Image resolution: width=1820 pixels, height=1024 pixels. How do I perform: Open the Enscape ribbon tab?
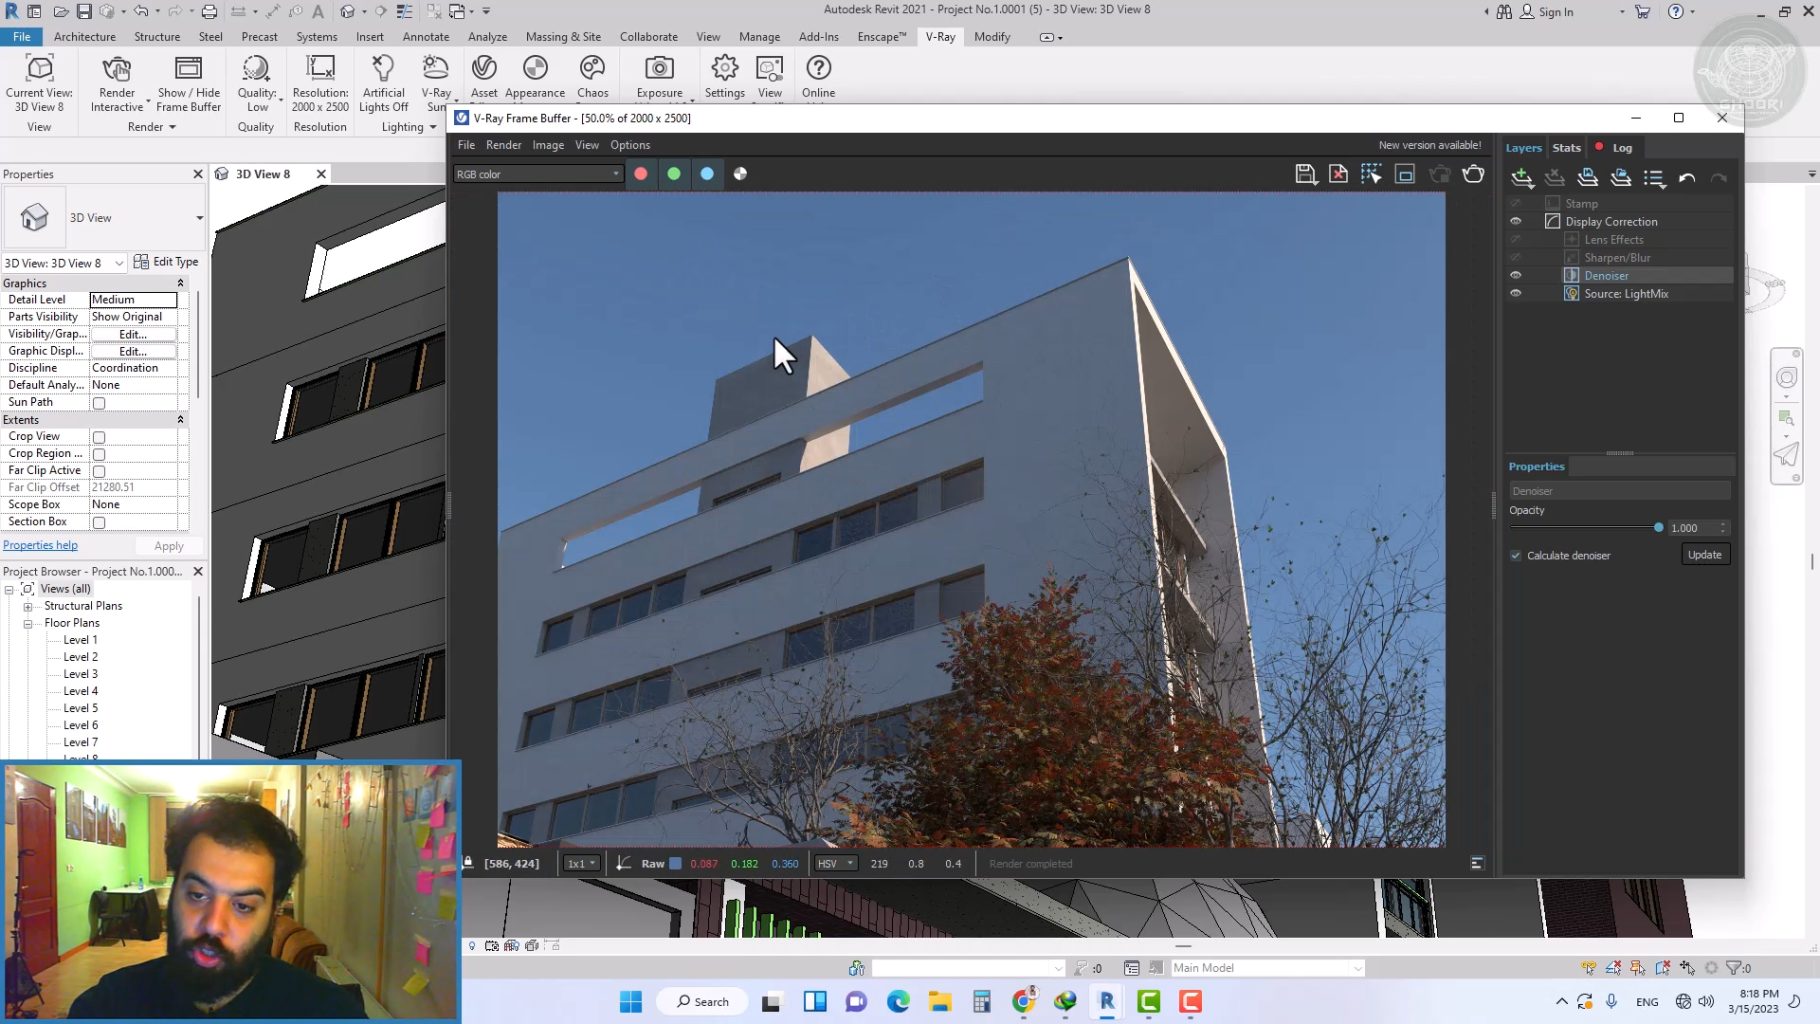(881, 37)
